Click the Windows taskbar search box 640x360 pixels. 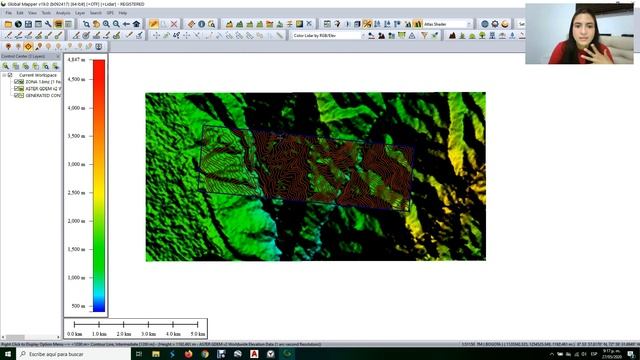point(73,354)
